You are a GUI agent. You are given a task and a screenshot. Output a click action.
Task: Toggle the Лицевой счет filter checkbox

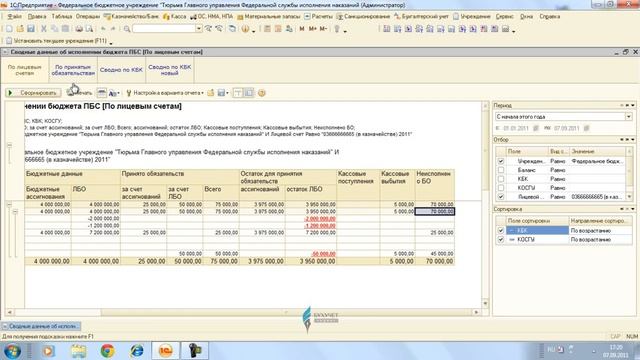coord(501,197)
